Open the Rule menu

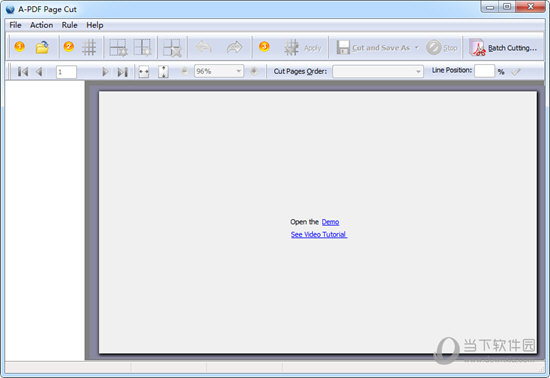(x=69, y=25)
